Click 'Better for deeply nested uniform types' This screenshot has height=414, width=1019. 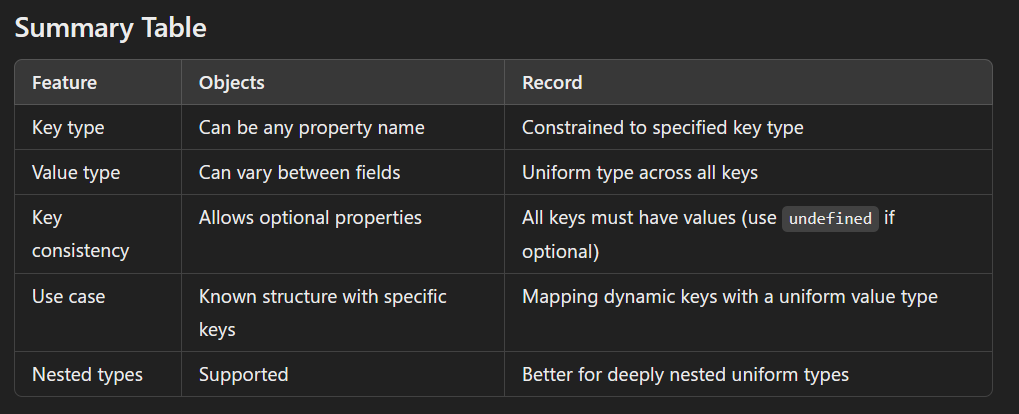pyautogui.click(x=685, y=375)
